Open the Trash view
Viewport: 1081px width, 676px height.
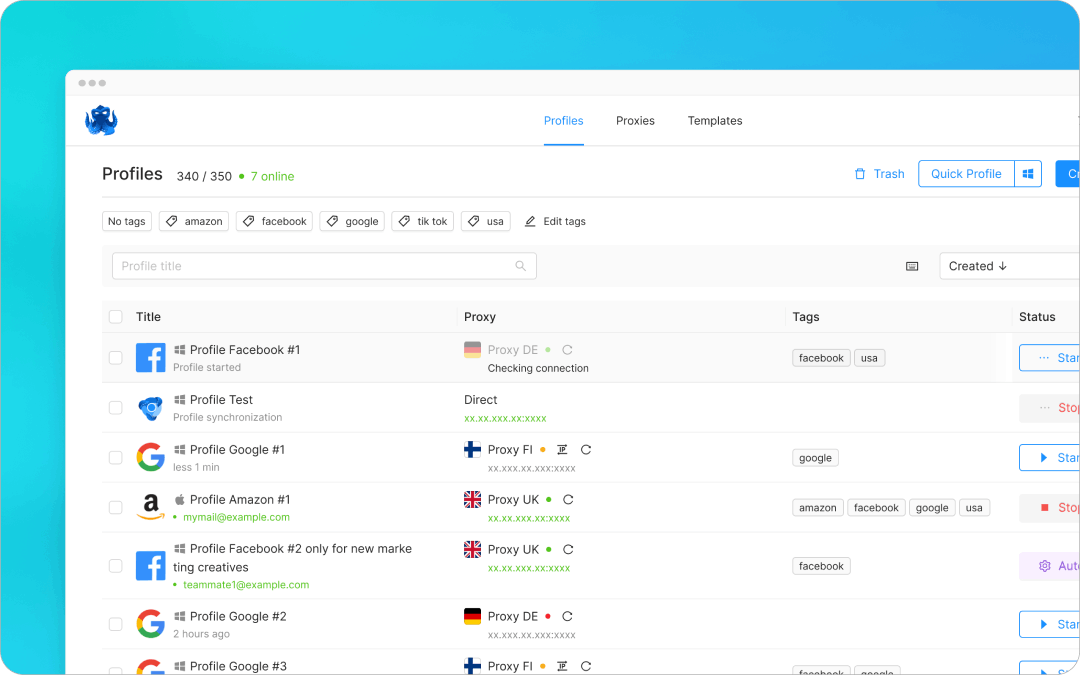[x=879, y=173]
